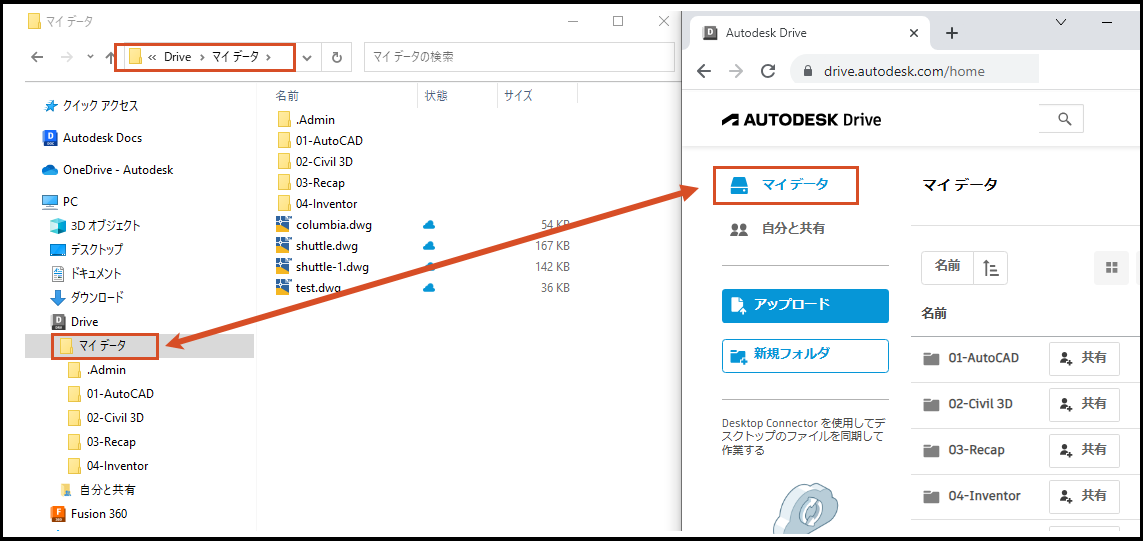Select the .Admin folder in the file list

306,120
